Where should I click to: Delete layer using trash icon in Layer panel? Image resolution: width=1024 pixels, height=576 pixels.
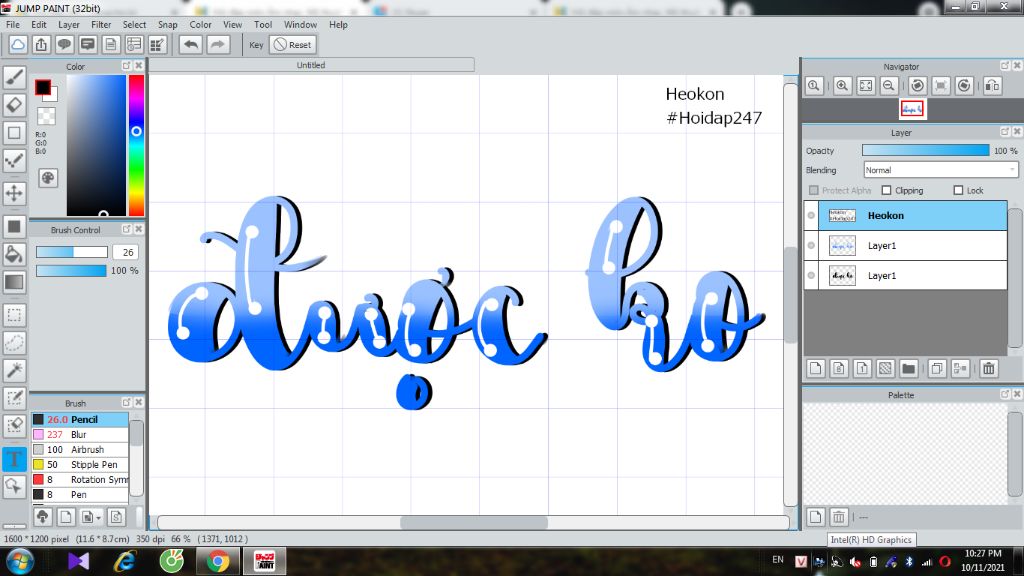click(989, 368)
